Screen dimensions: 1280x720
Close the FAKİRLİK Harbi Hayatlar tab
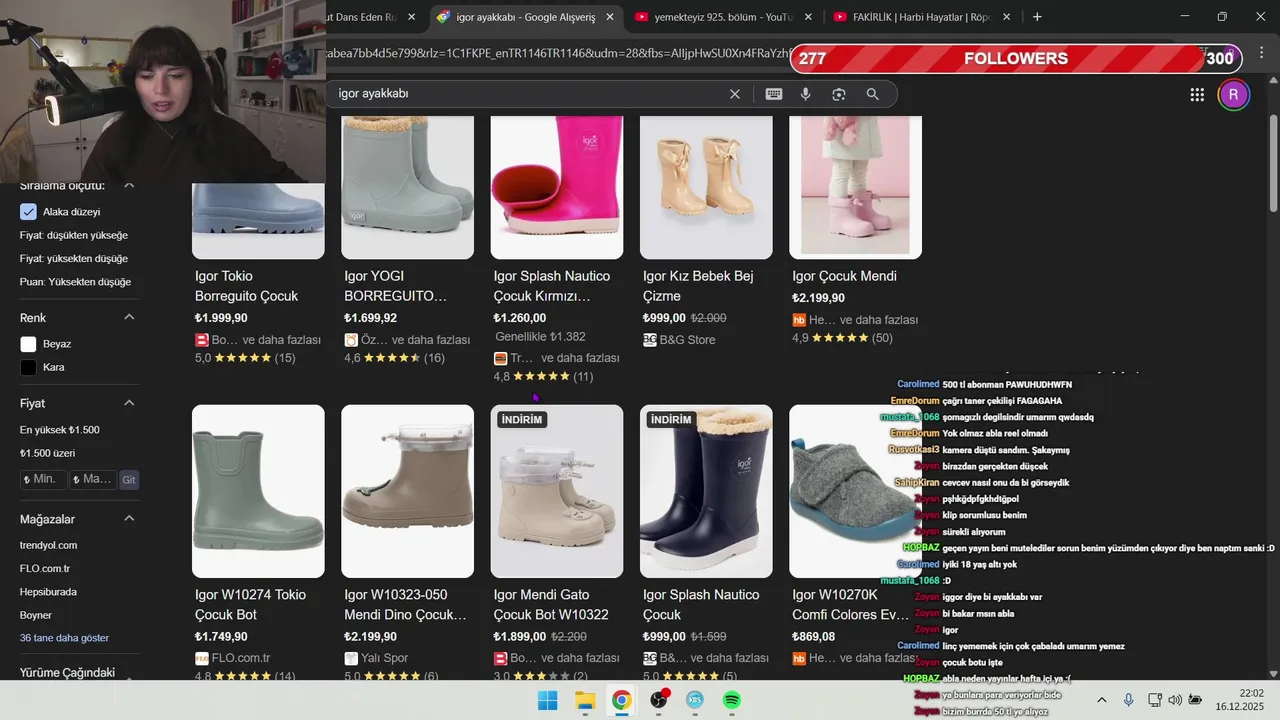pyautogui.click(x=1007, y=17)
